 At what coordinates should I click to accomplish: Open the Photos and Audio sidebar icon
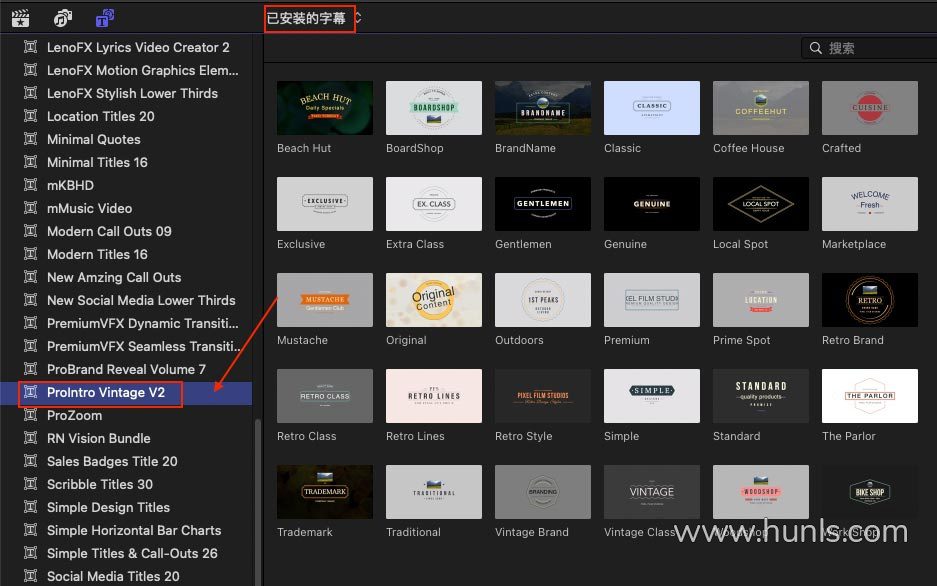(63, 18)
